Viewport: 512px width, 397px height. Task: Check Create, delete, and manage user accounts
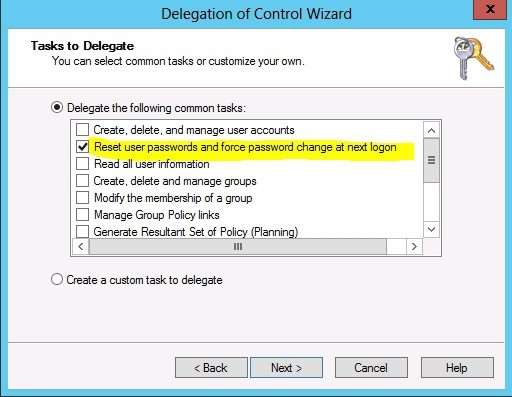[x=82, y=130]
